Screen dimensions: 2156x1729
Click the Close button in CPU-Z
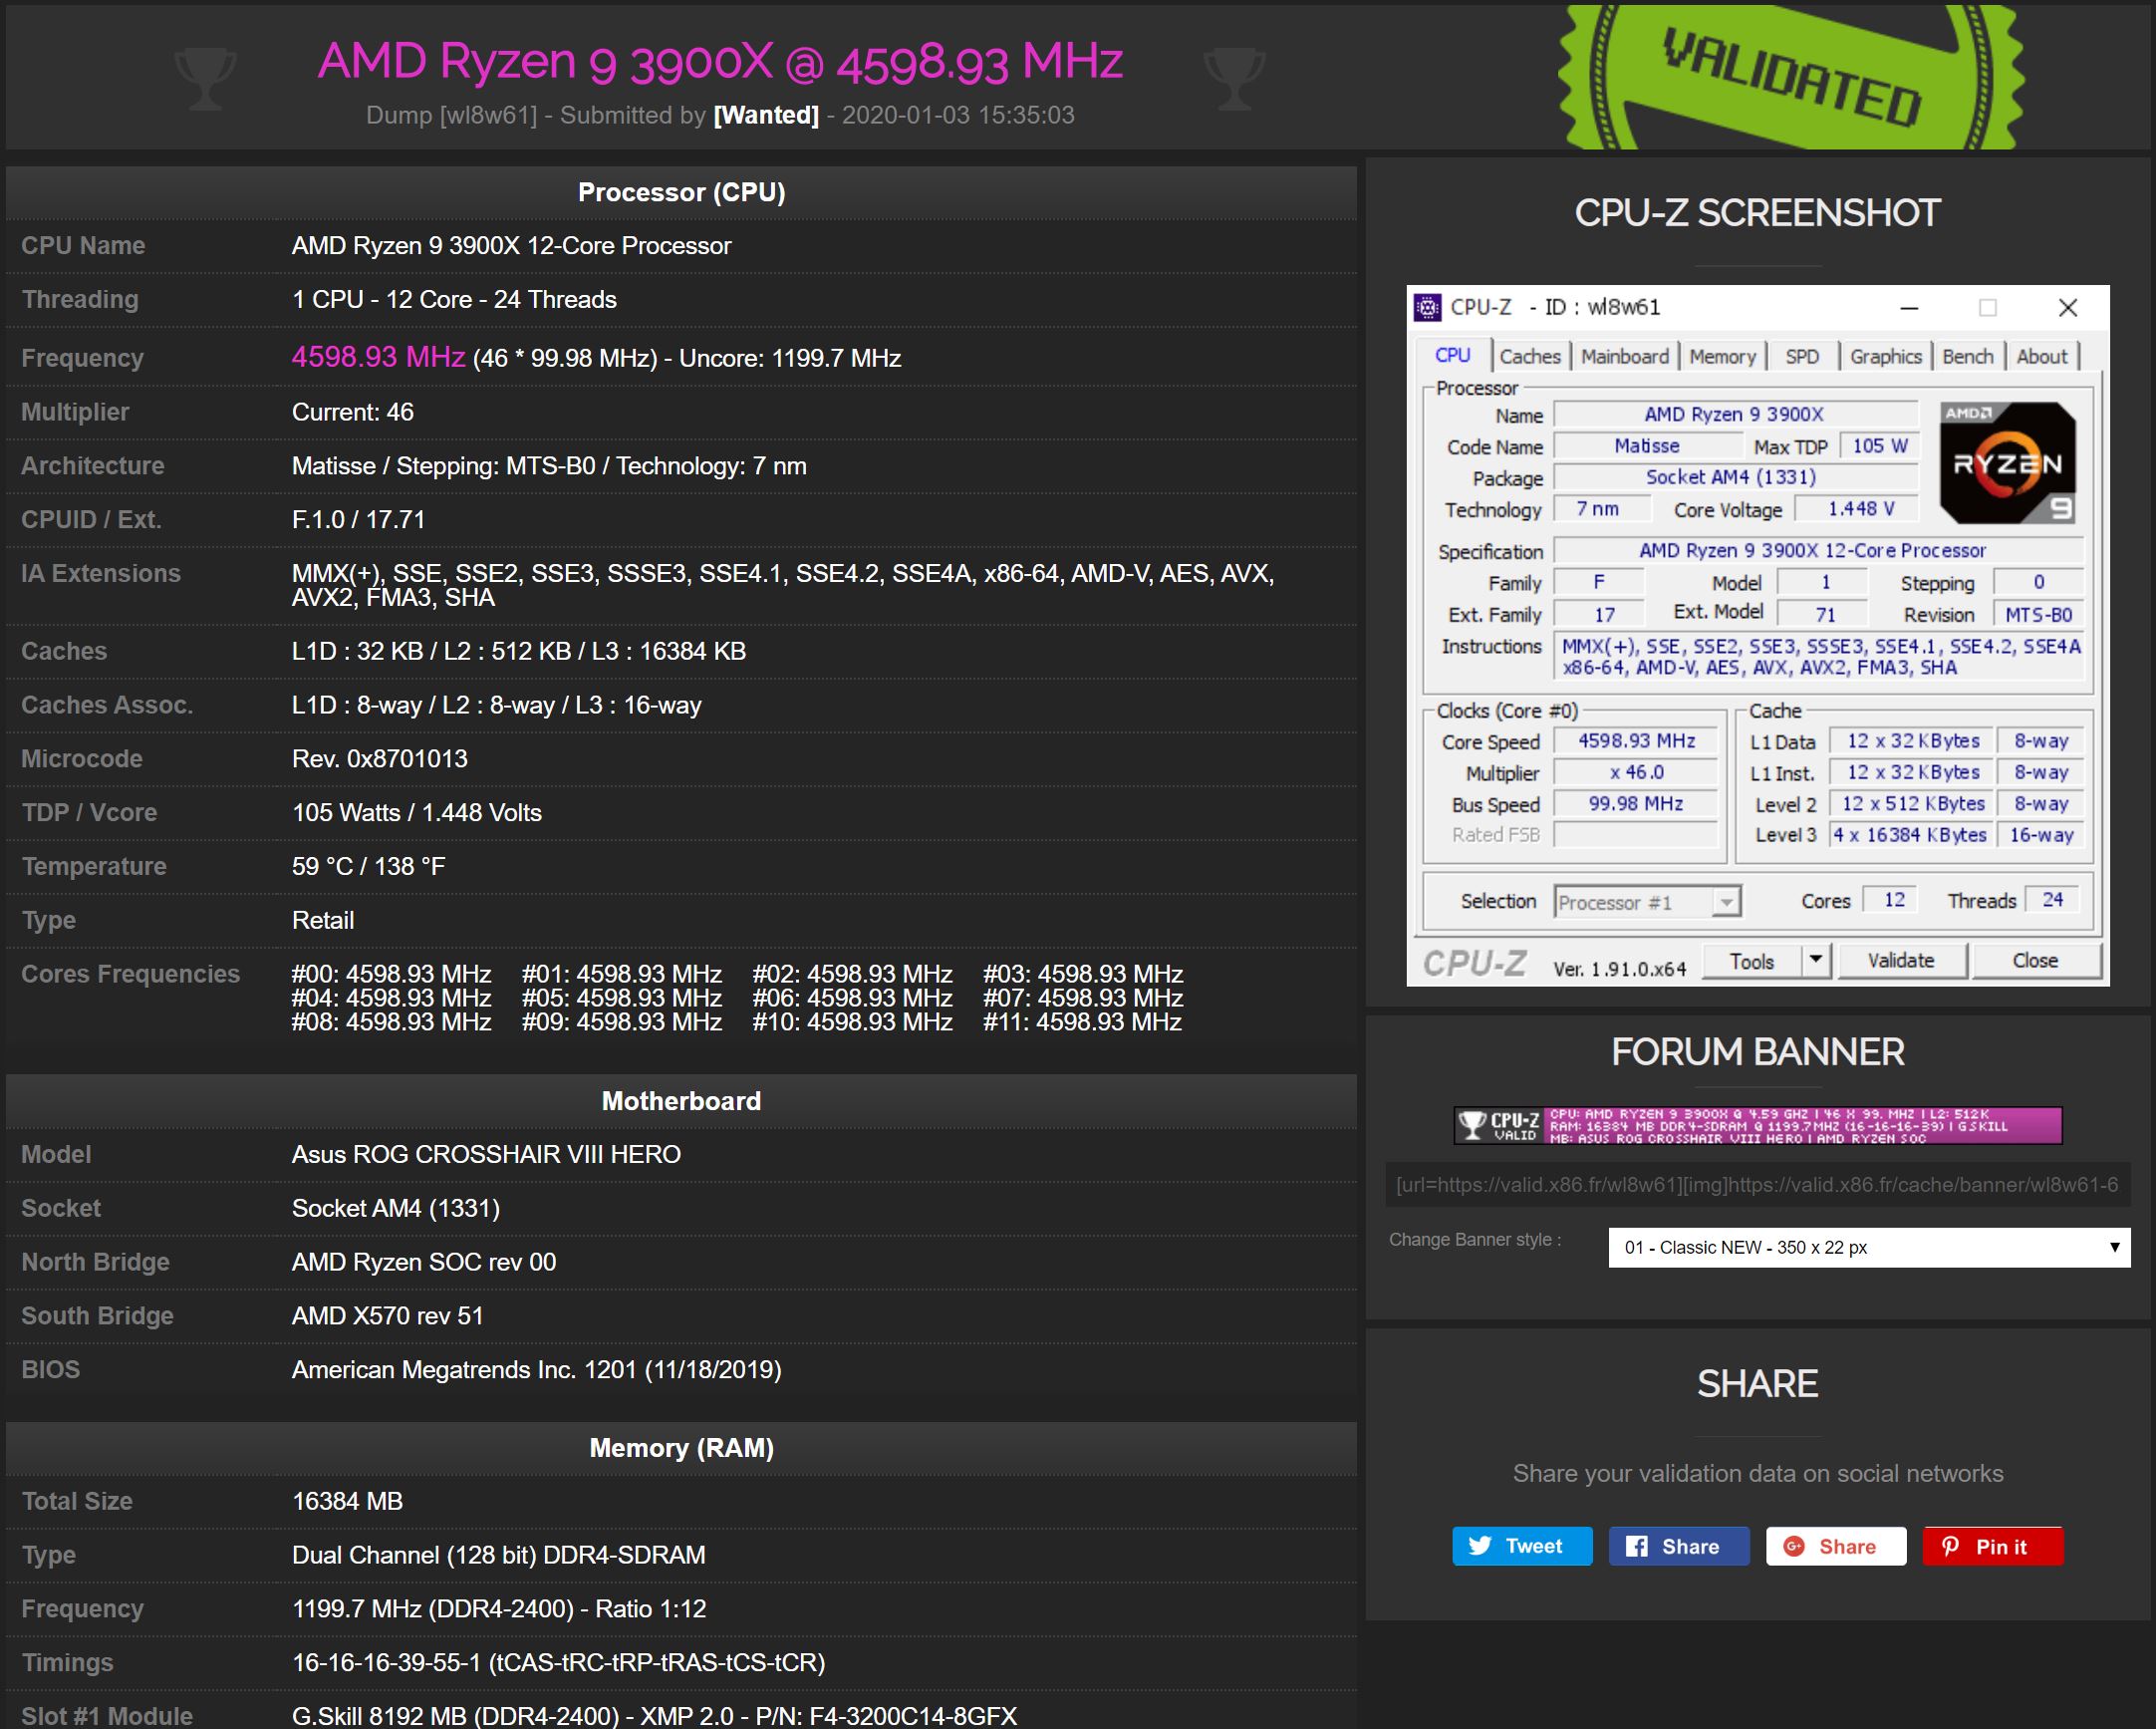pyautogui.click(x=2035, y=960)
